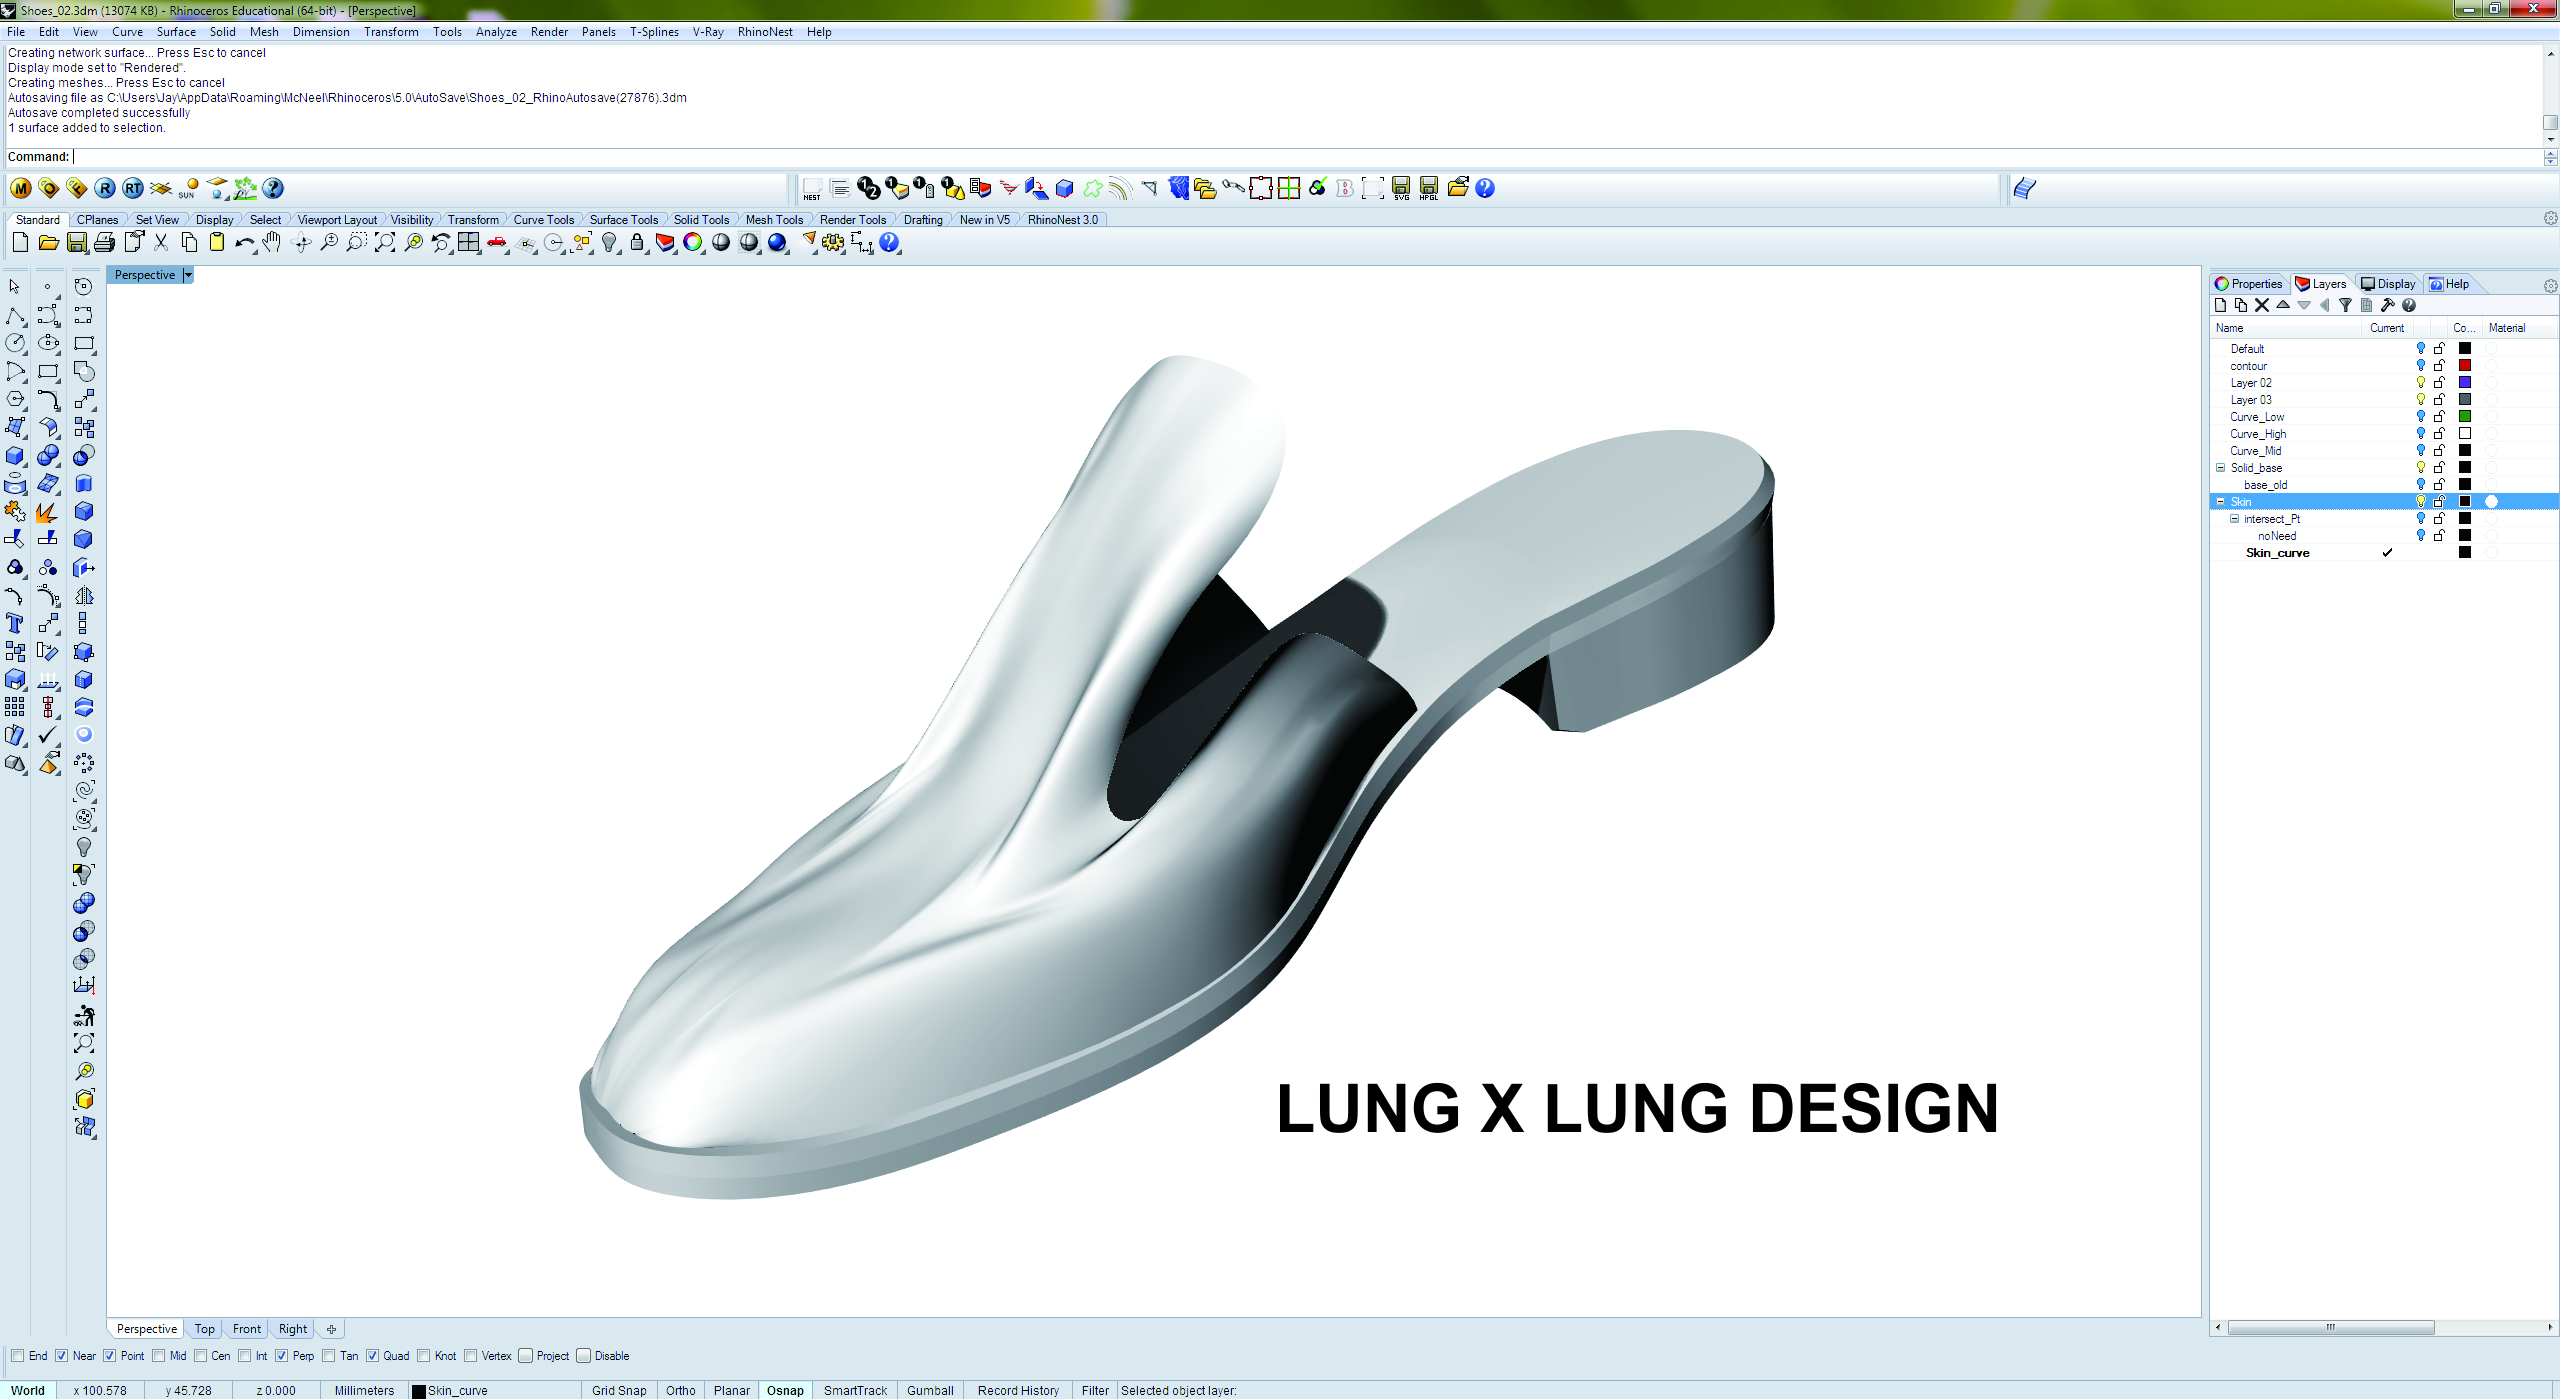
Task: Toggle visibility bulb of contour layer
Action: (2421, 366)
